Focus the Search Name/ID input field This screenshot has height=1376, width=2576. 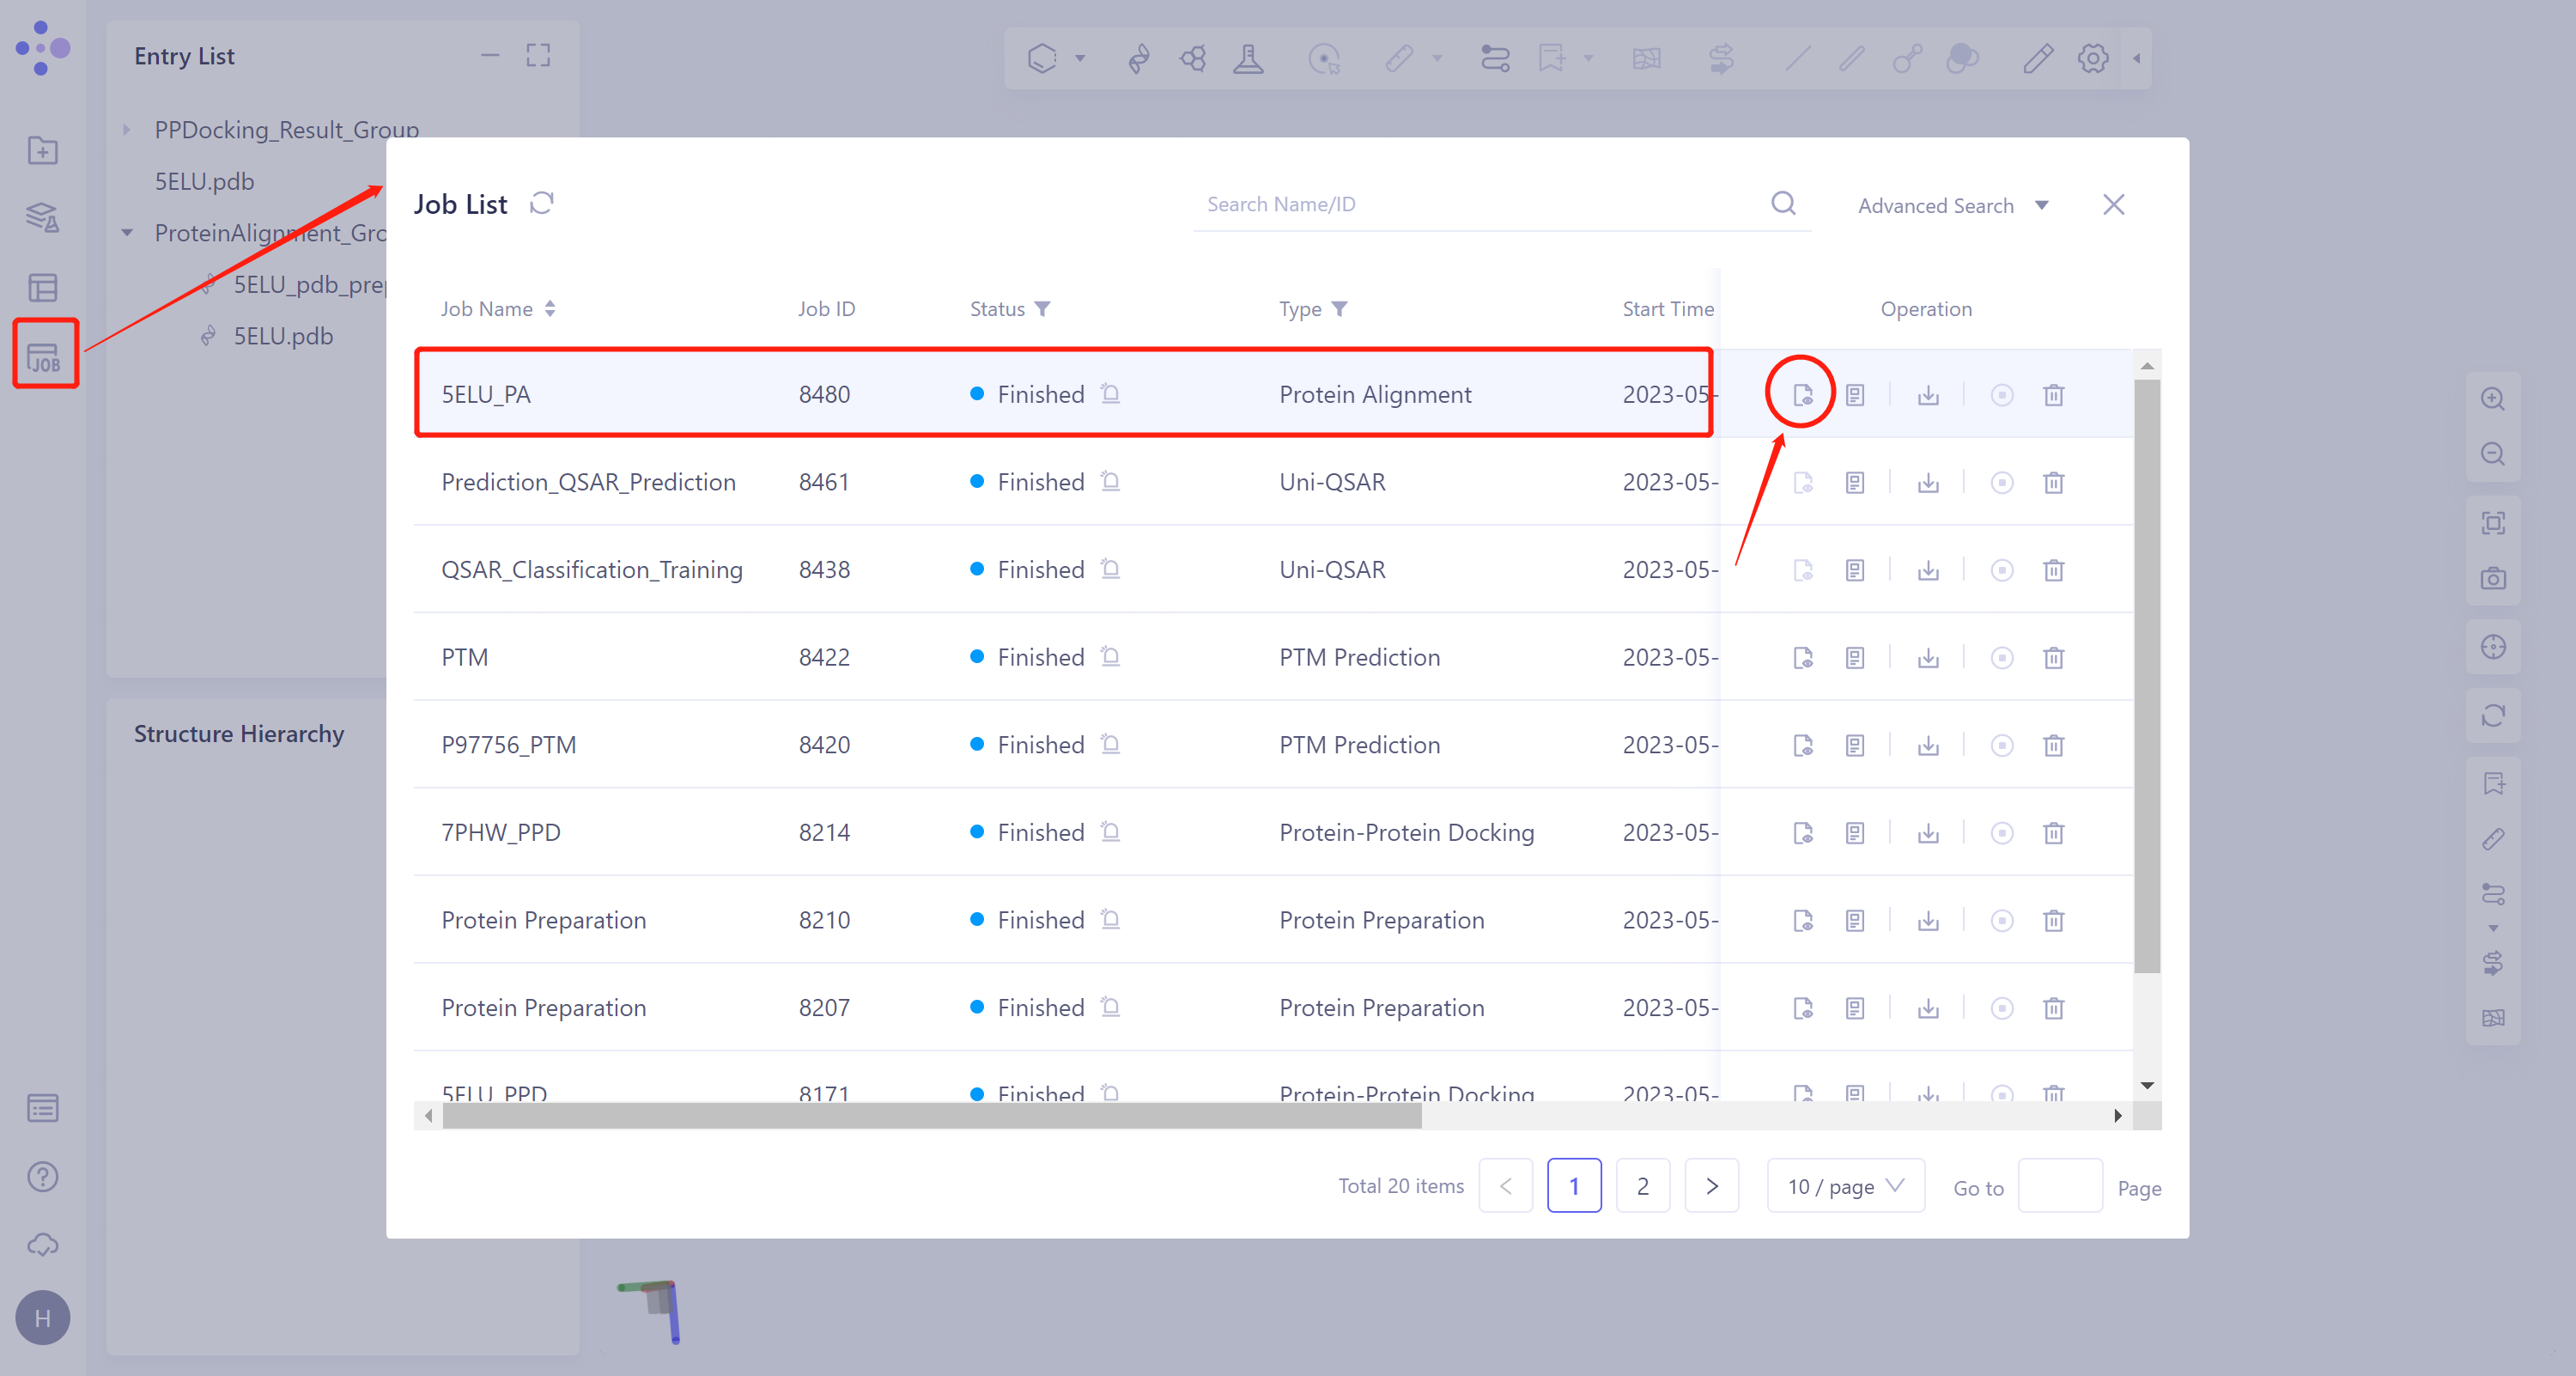pyautogui.click(x=1480, y=205)
